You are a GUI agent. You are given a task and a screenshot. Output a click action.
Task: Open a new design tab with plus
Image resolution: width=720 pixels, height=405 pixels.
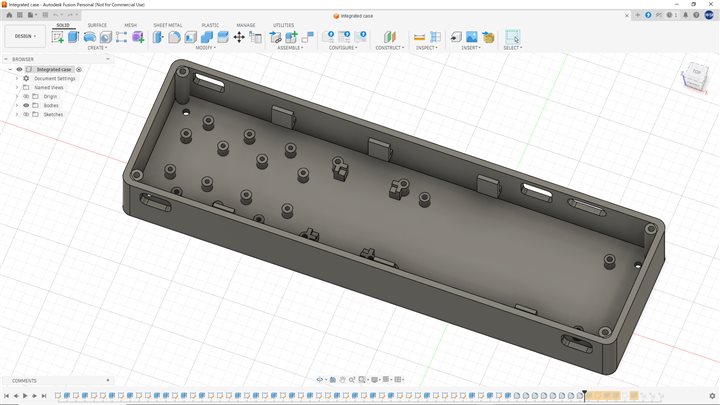(x=637, y=15)
